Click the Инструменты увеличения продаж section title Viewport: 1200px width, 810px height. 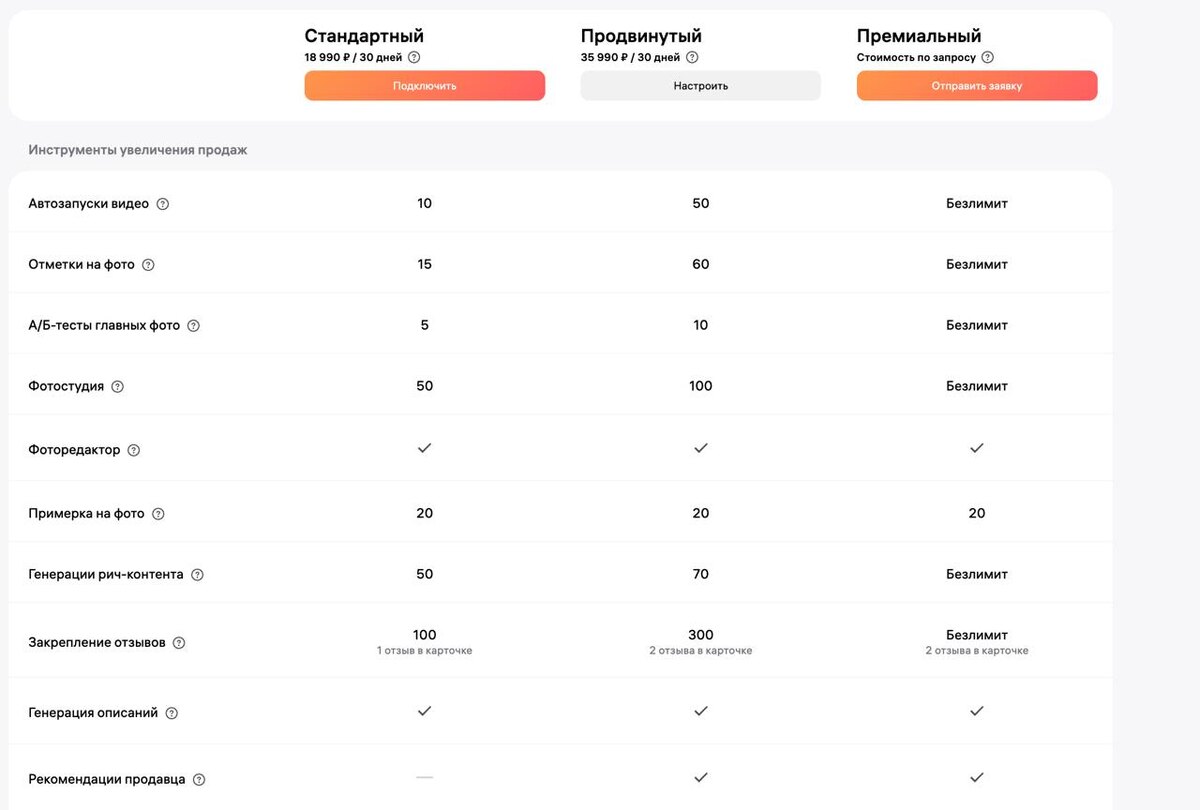coord(137,150)
